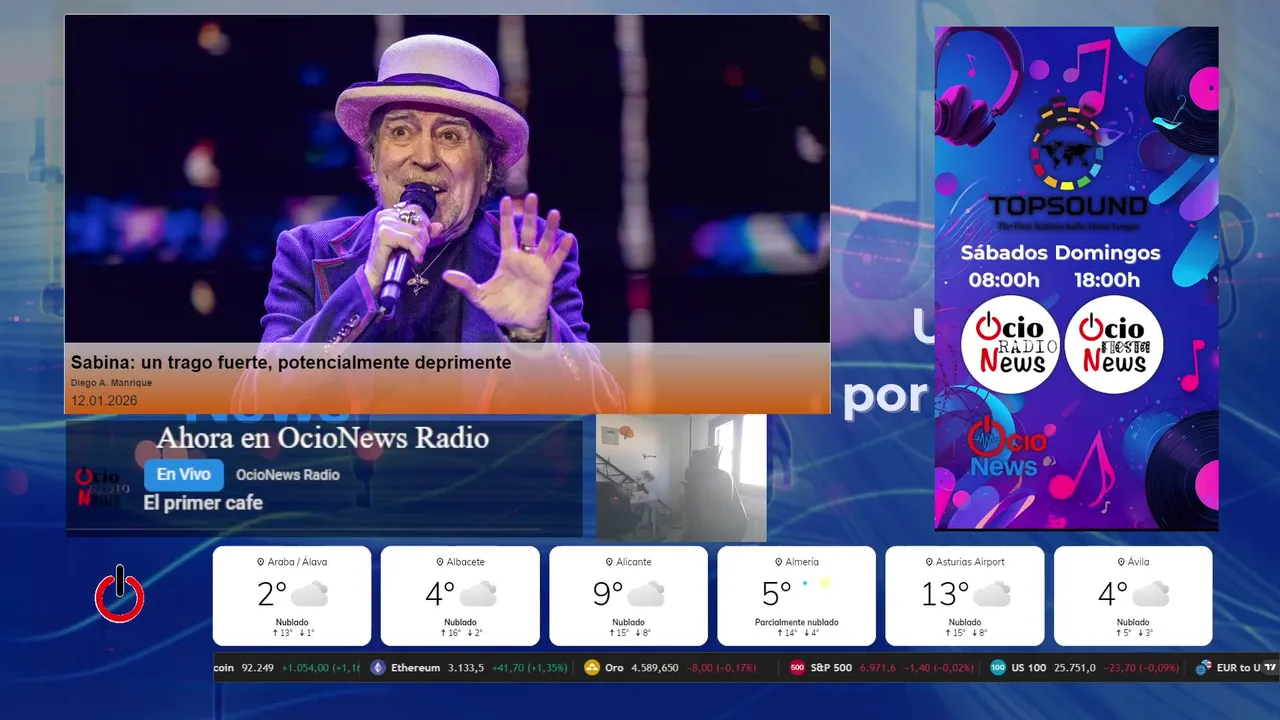Click the cloud icon in Asturias Airport card
Viewport: 1280px width, 720px height.
[x=992, y=594]
